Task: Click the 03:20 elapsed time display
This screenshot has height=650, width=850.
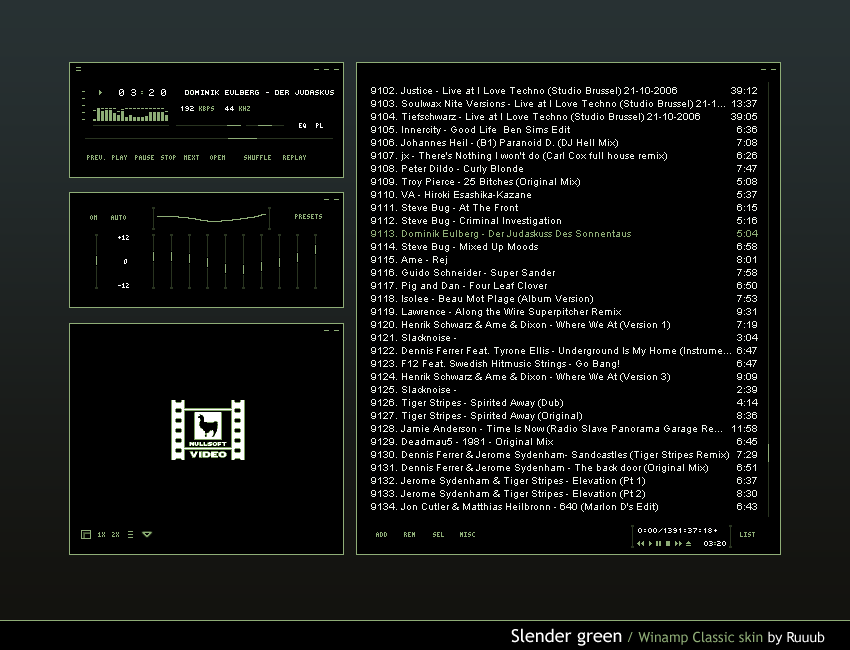Action: coord(143,93)
